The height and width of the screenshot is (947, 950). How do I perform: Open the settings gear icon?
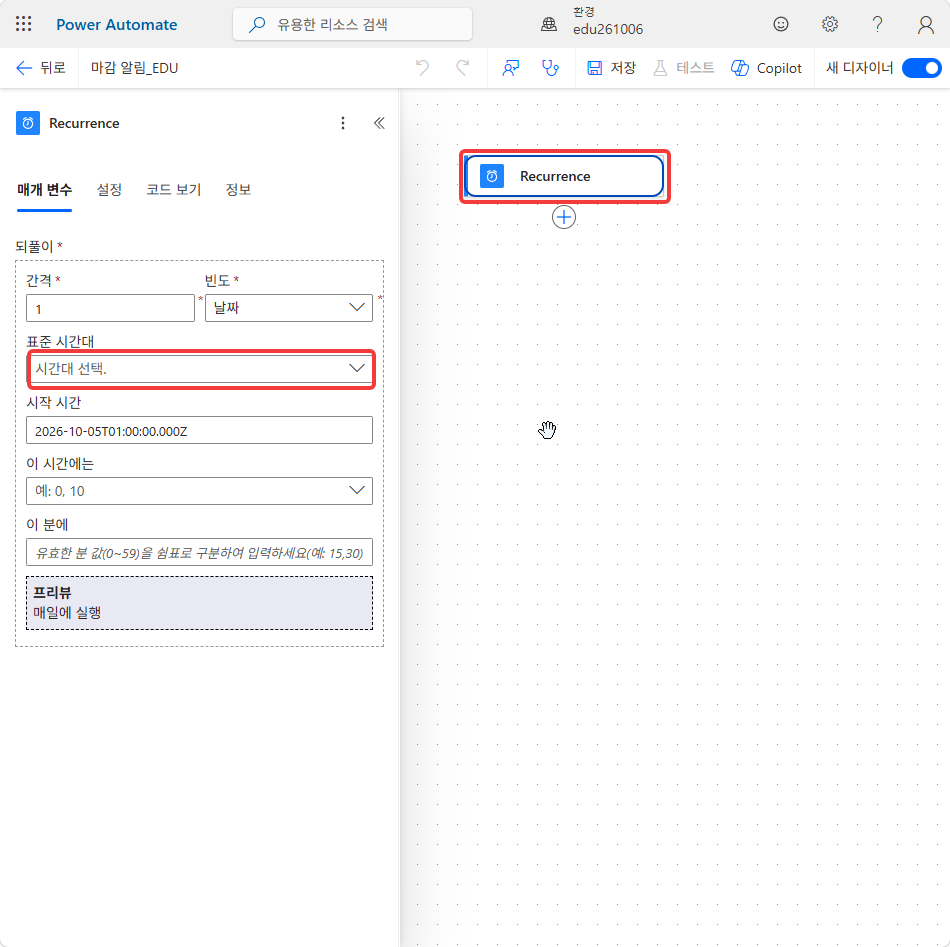(829, 24)
